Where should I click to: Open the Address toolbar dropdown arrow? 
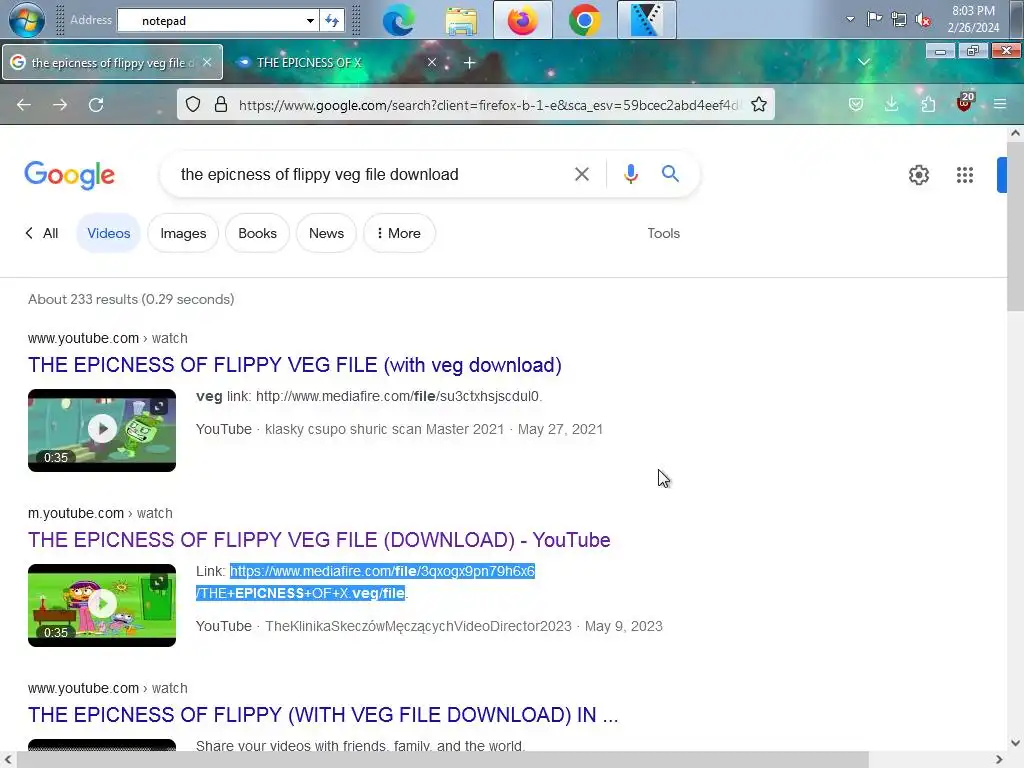pyautogui.click(x=310, y=20)
